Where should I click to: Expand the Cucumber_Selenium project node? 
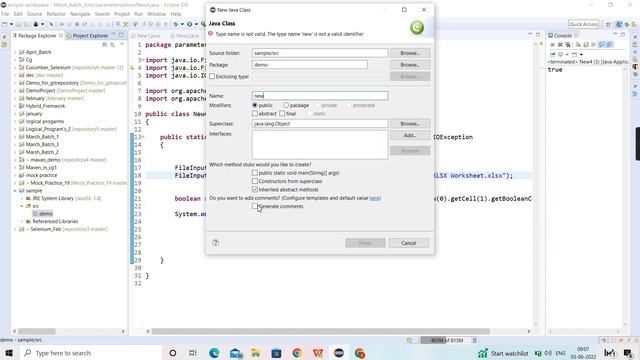click(15, 68)
